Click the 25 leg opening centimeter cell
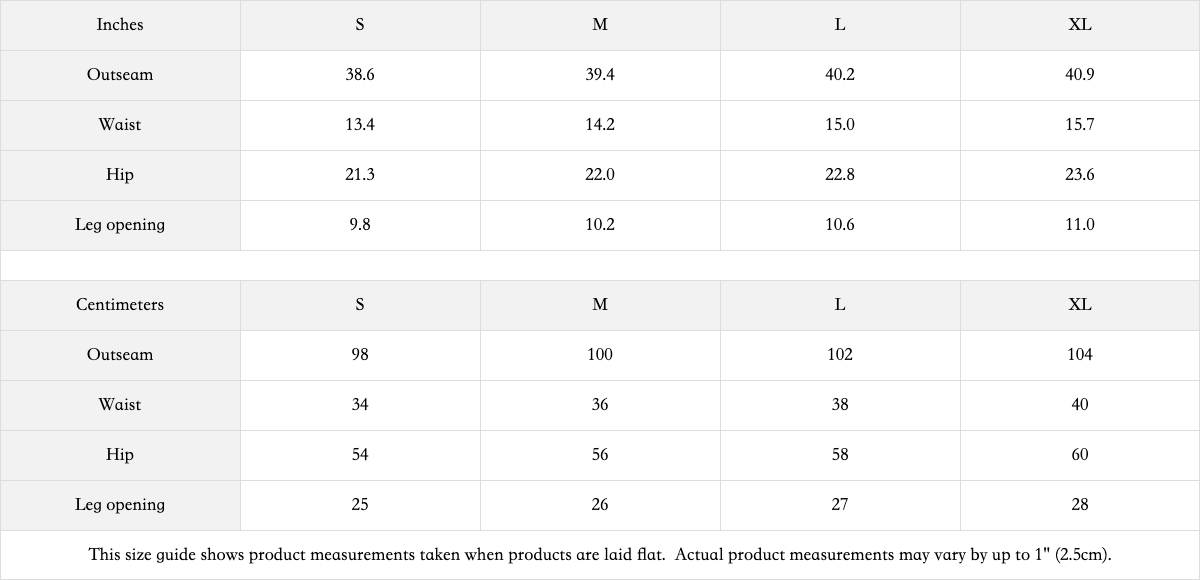Viewport: 1200px width, 580px height. pos(360,505)
